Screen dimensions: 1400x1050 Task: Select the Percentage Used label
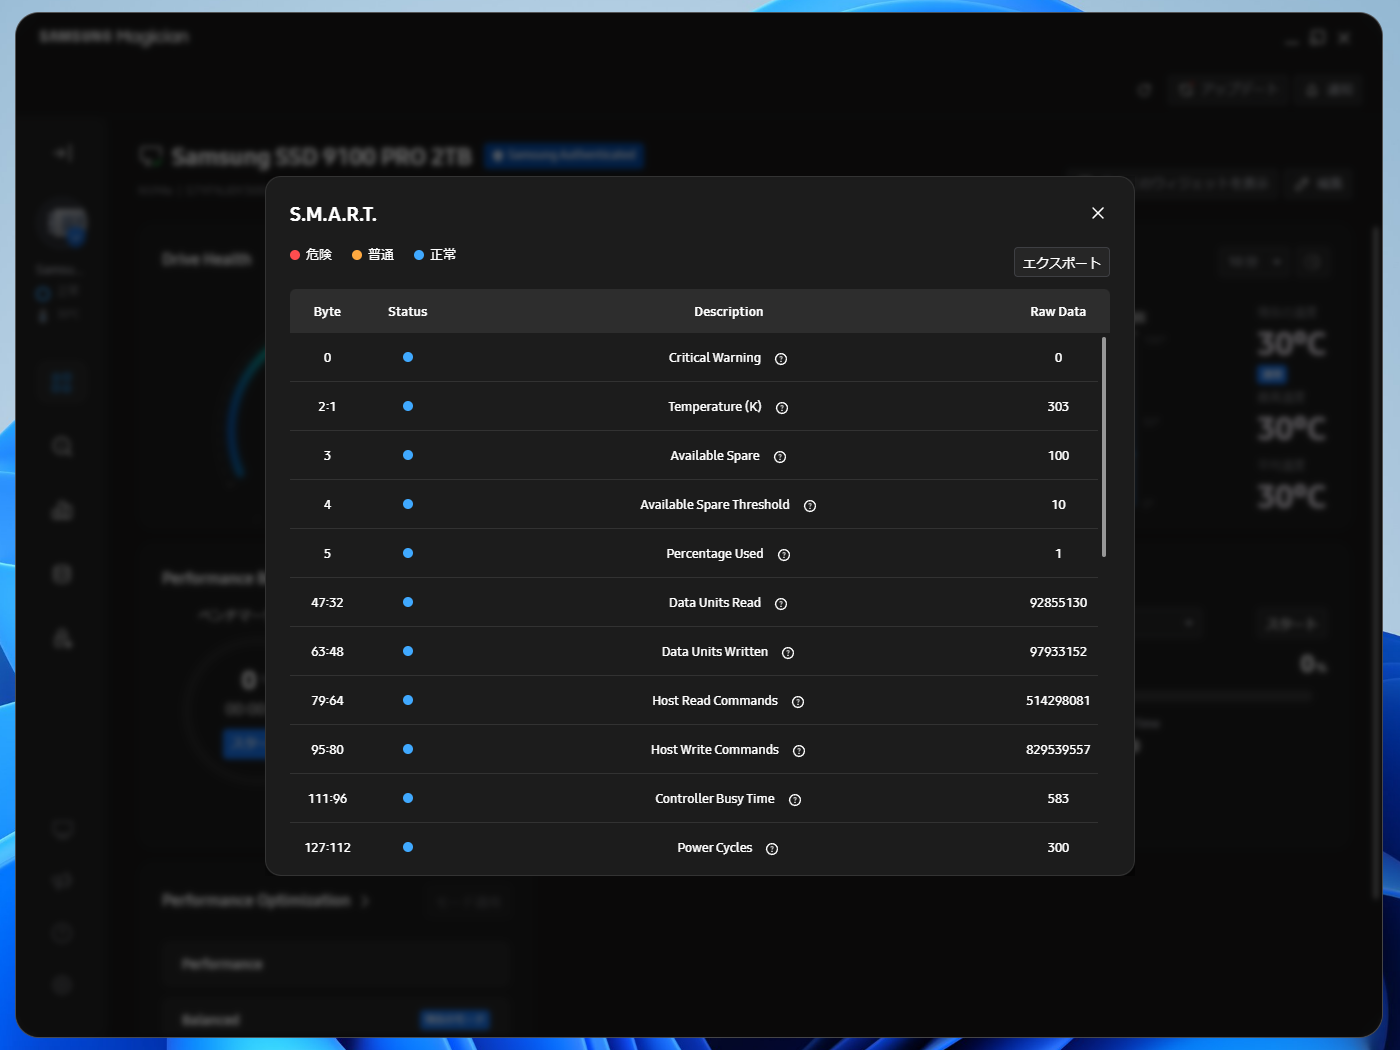coord(715,554)
